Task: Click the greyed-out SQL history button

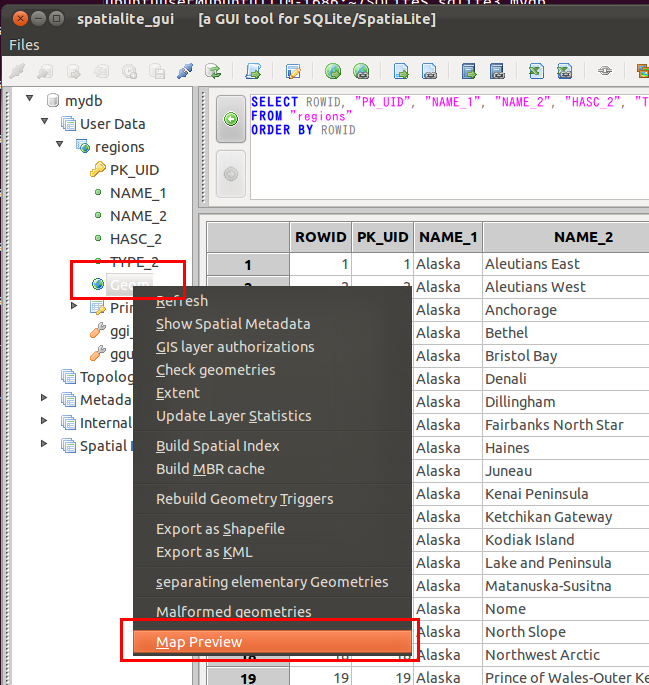Action: point(231,174)
